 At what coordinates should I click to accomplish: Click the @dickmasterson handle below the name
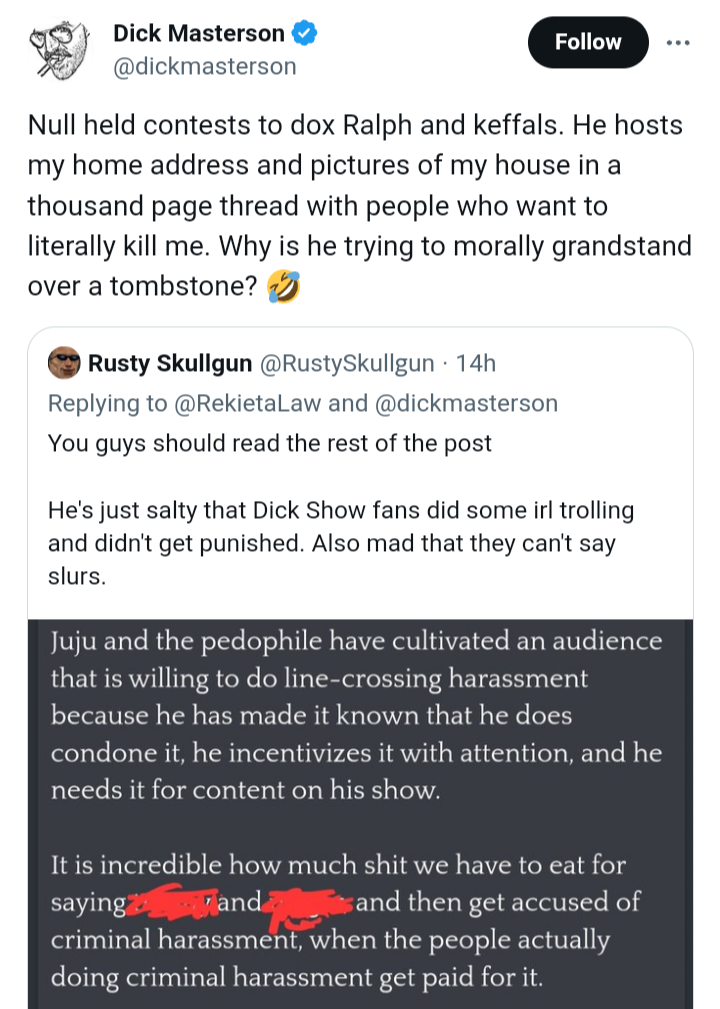[204, 67]
